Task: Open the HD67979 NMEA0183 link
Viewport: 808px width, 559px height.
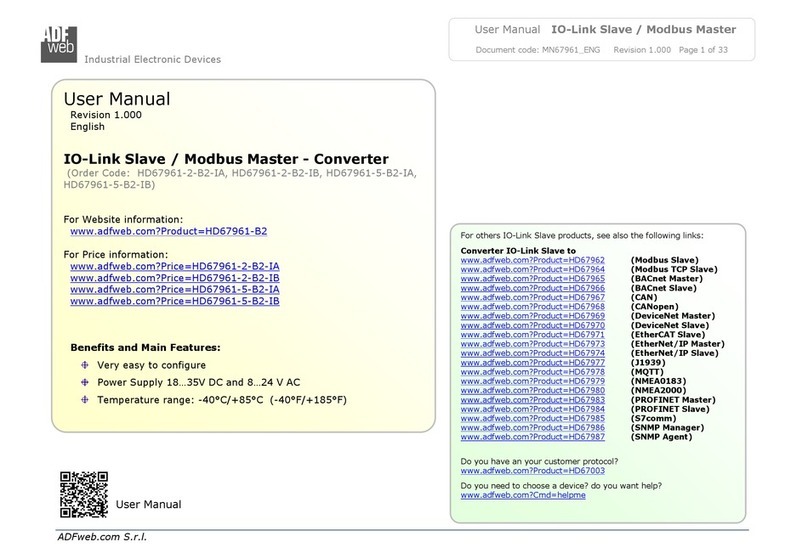Action: tap(533, 381)
